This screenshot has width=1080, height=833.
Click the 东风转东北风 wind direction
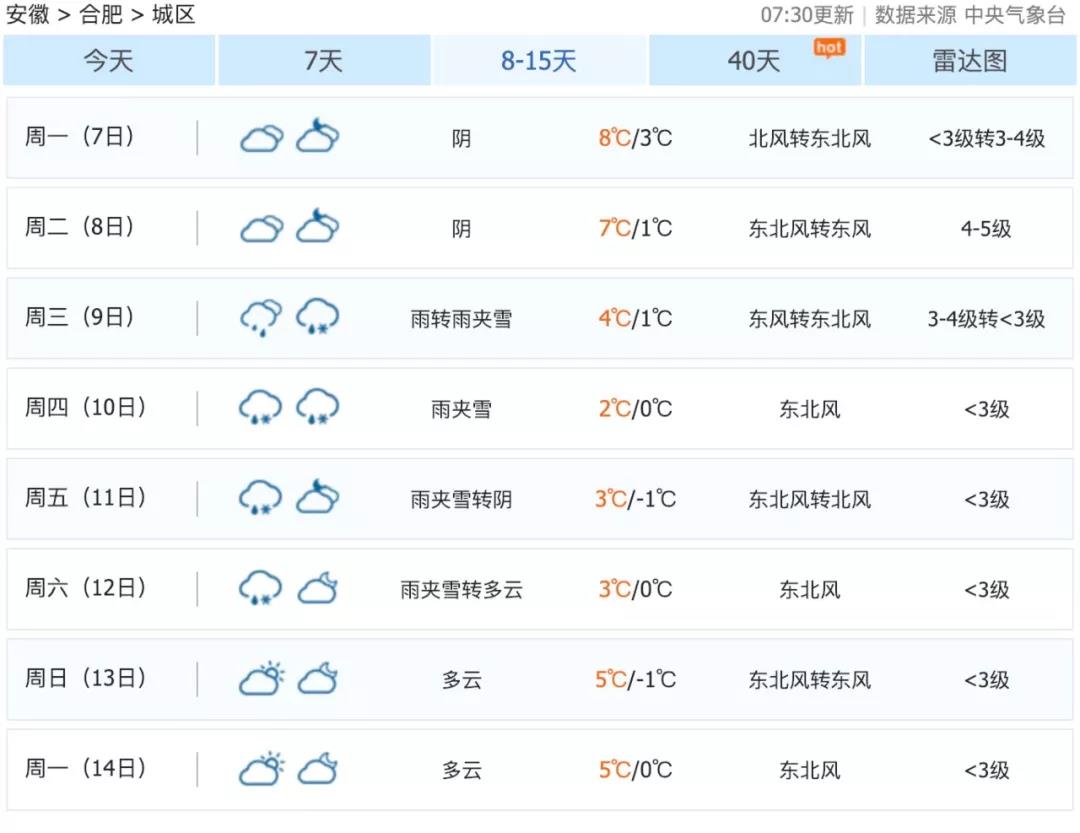810,319
